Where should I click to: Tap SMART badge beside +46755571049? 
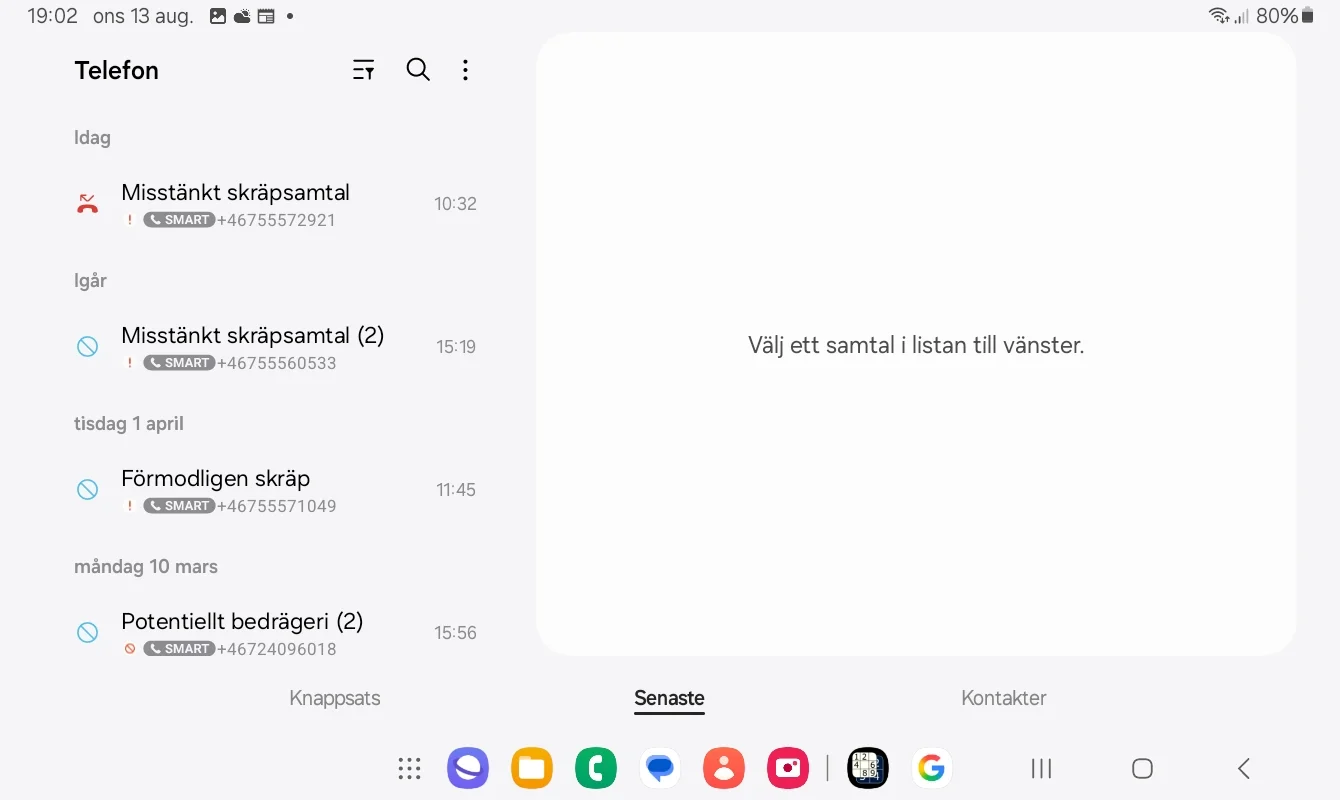[x=179, y=506]
